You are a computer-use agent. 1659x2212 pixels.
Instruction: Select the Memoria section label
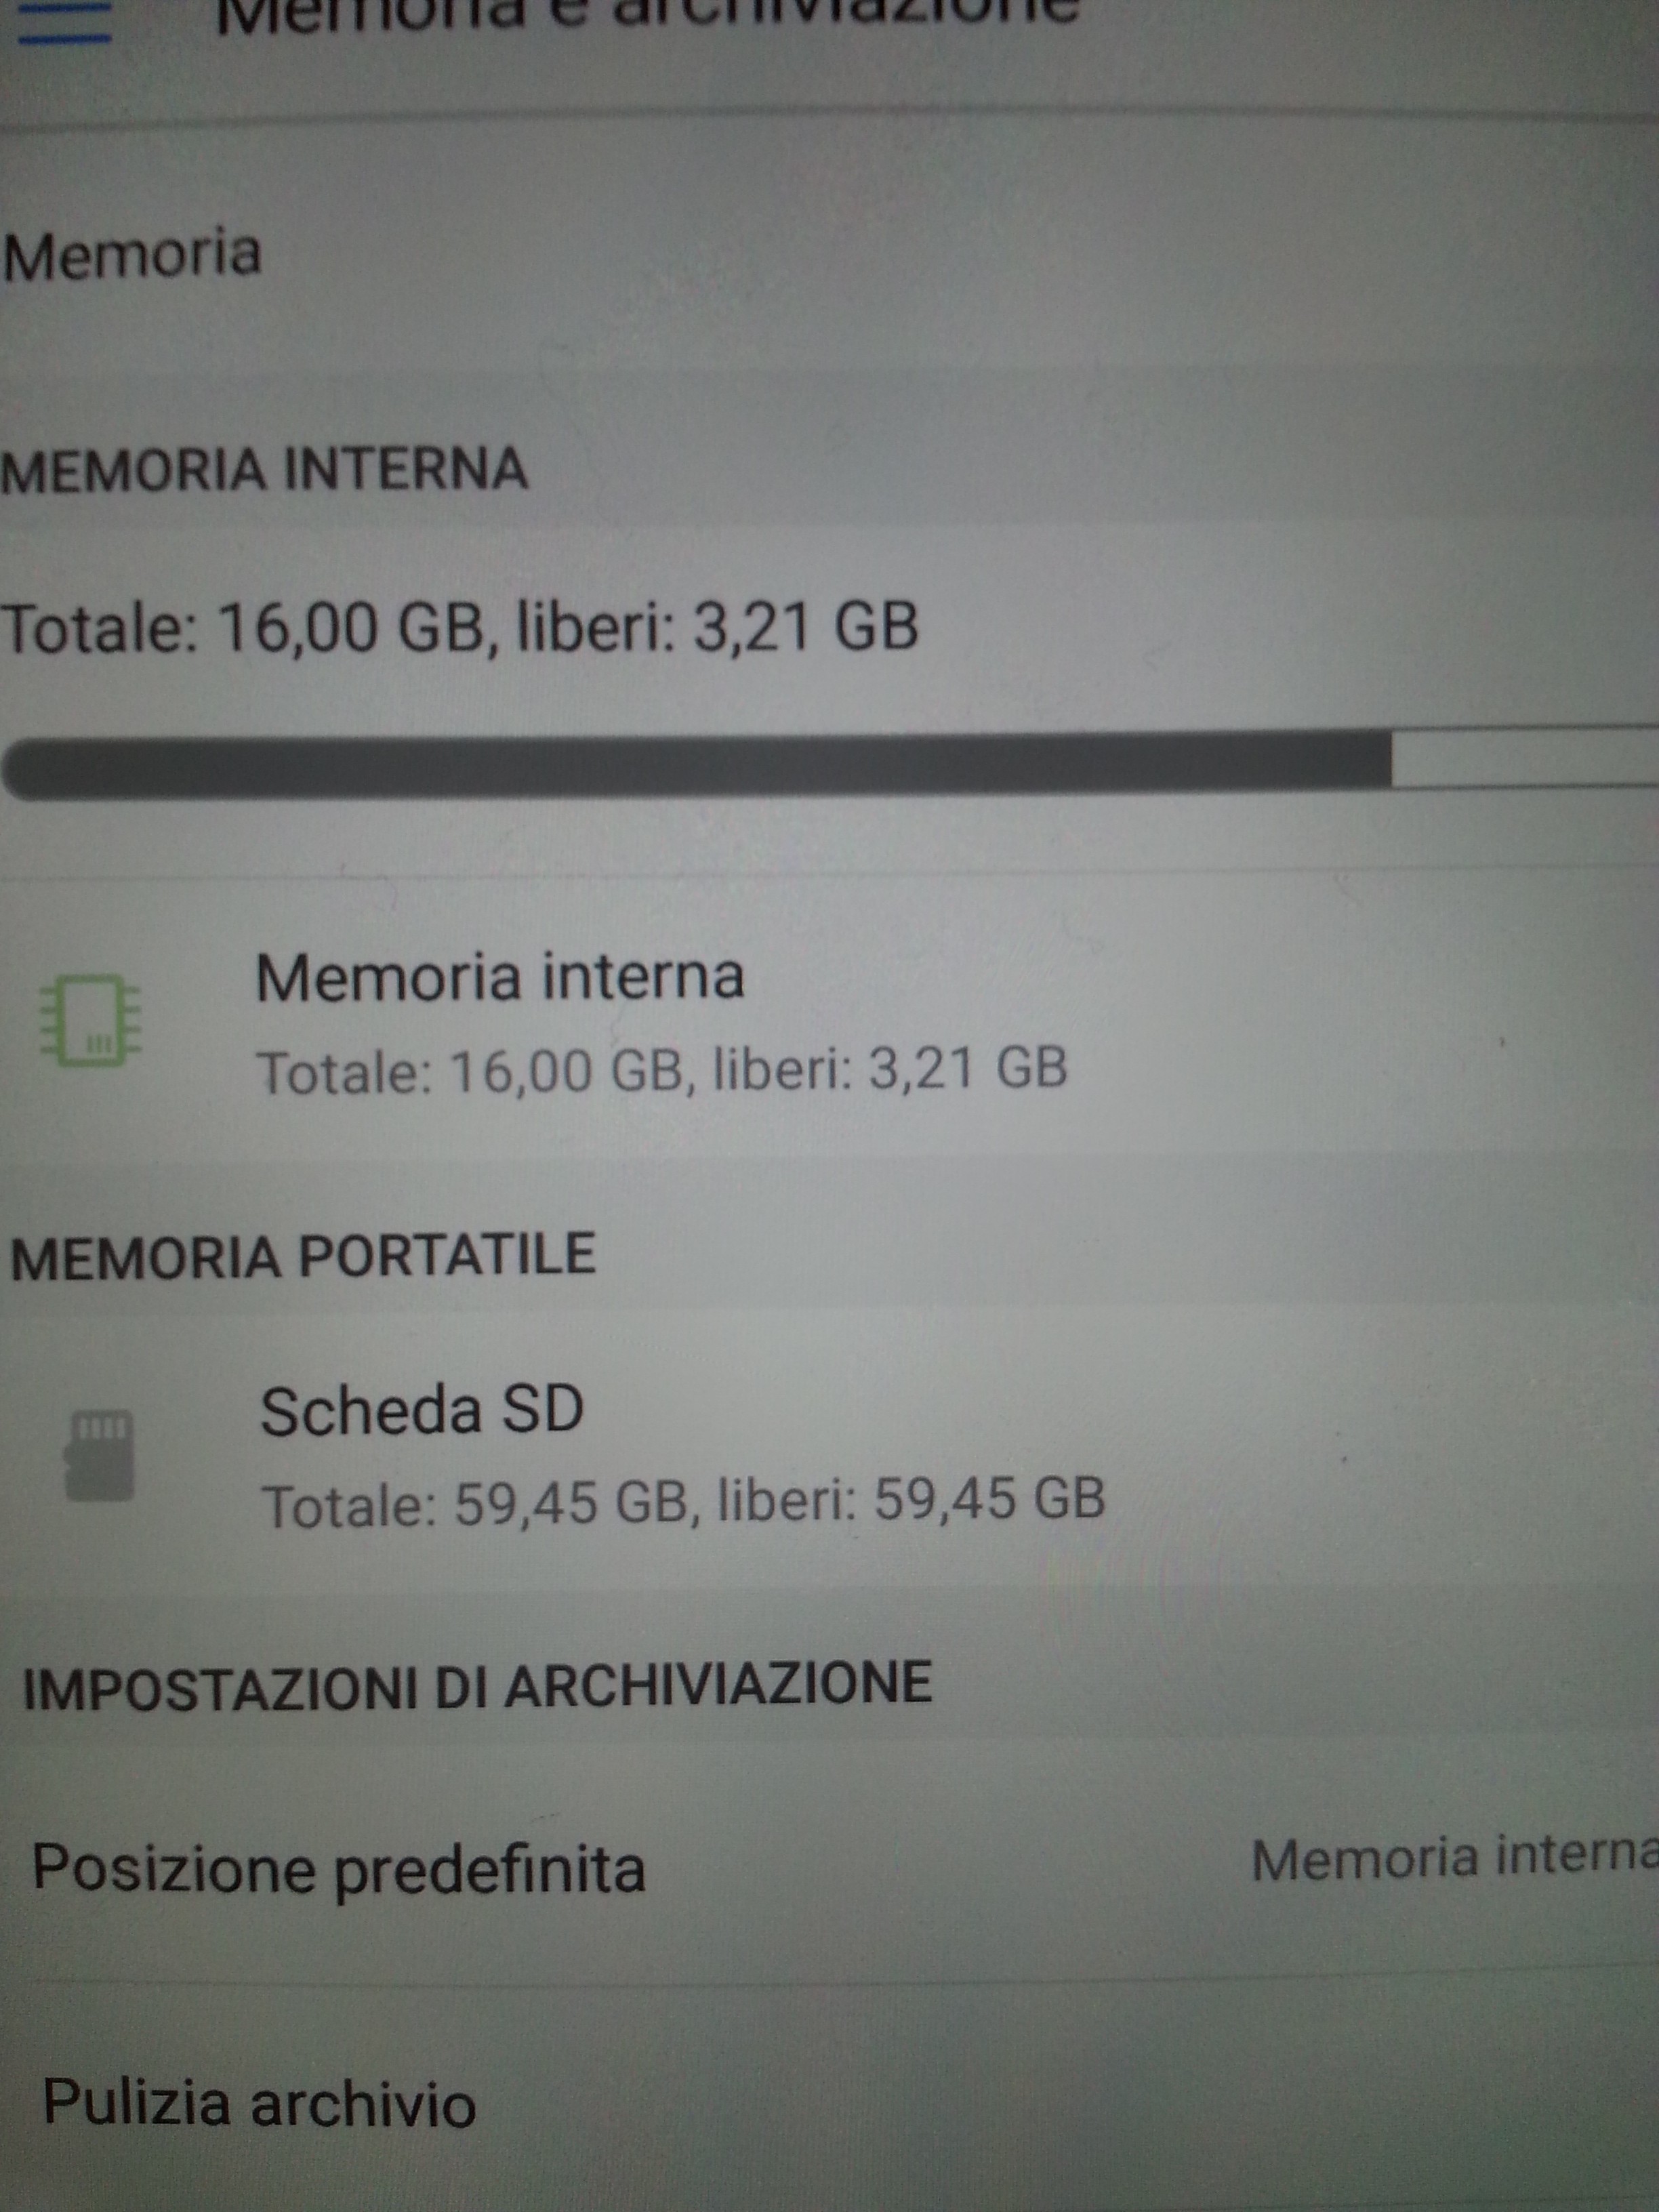[x=132, y=254]
